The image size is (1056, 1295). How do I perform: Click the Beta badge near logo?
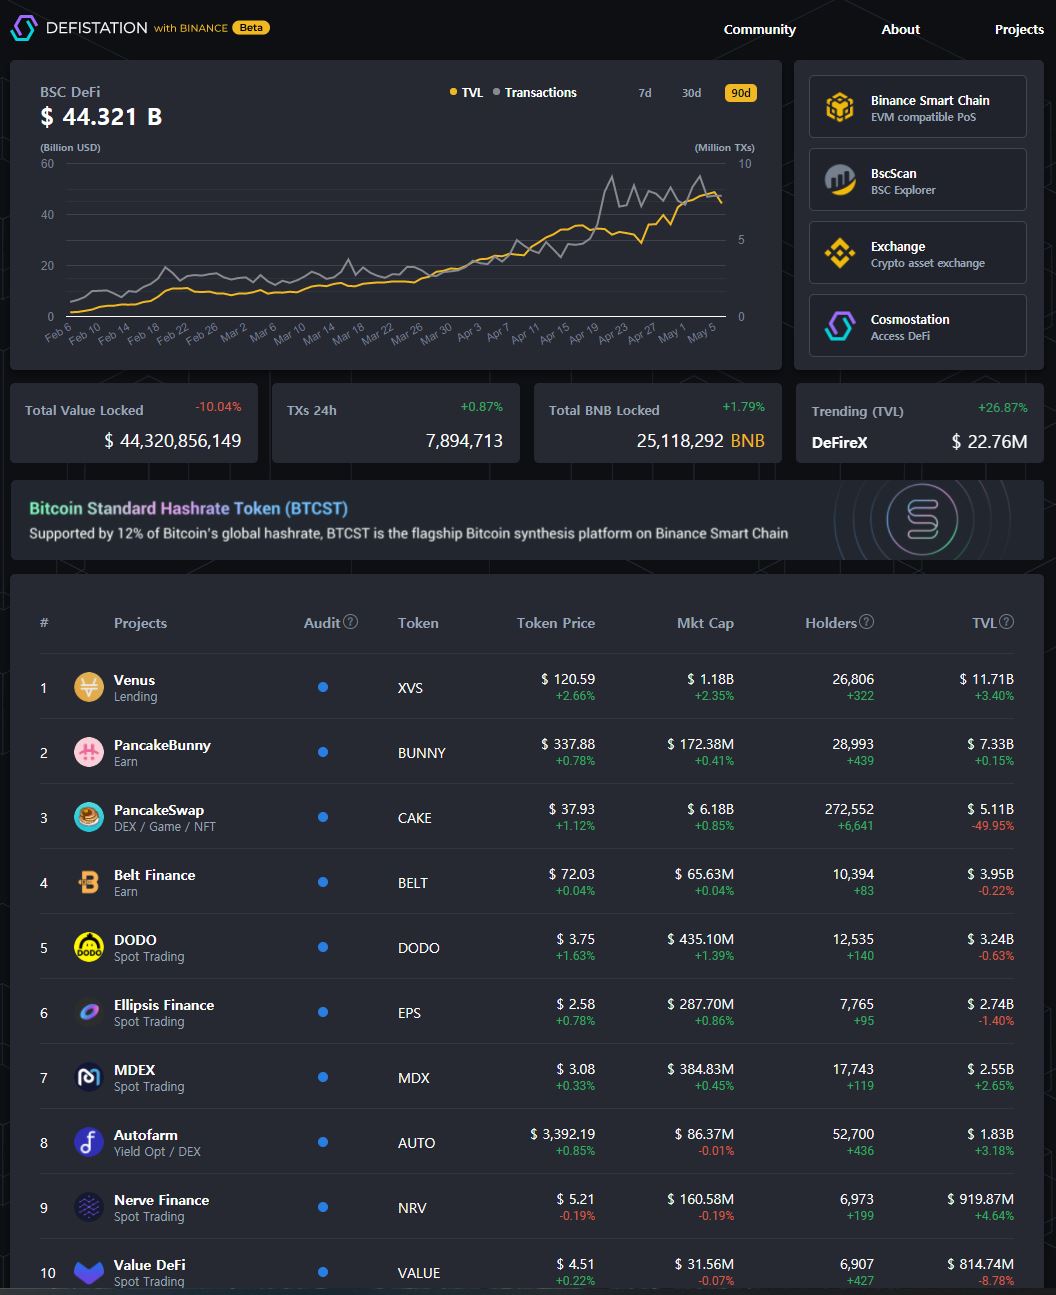pyautogui.click(x=251, y=28)
